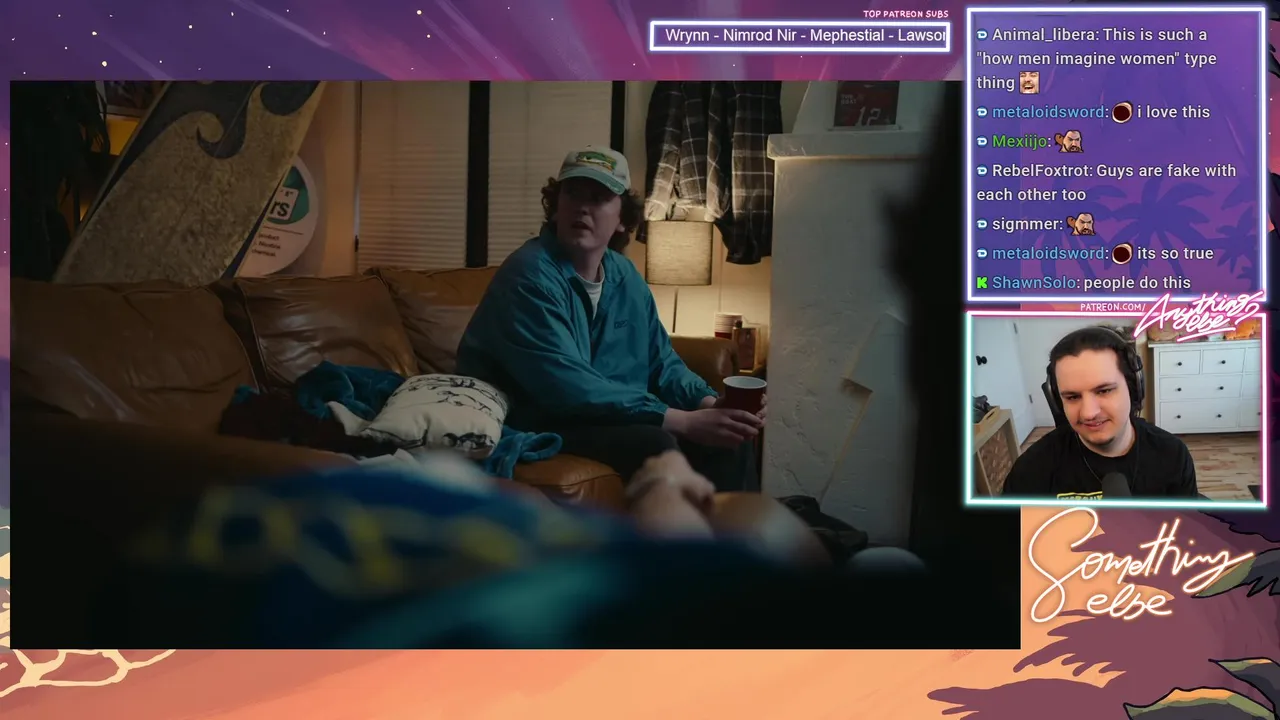1280x720 pixels.
Task: Click the badge icon beside RebelFoxtrot
Action: [x=982, y=171]
